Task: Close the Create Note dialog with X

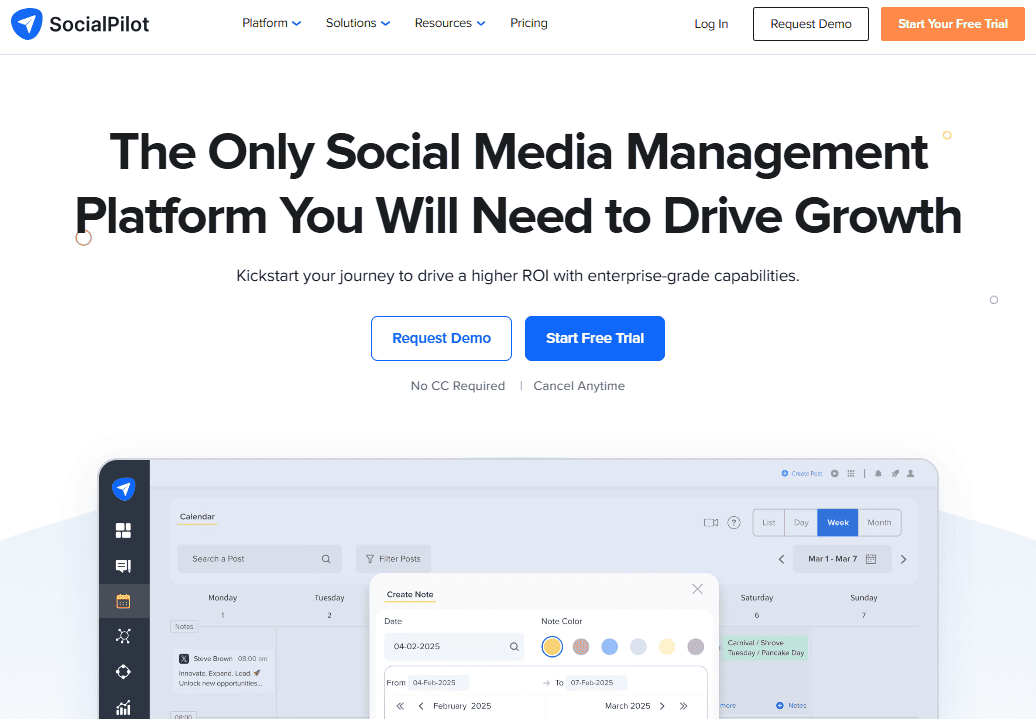Action: (697, 589)
